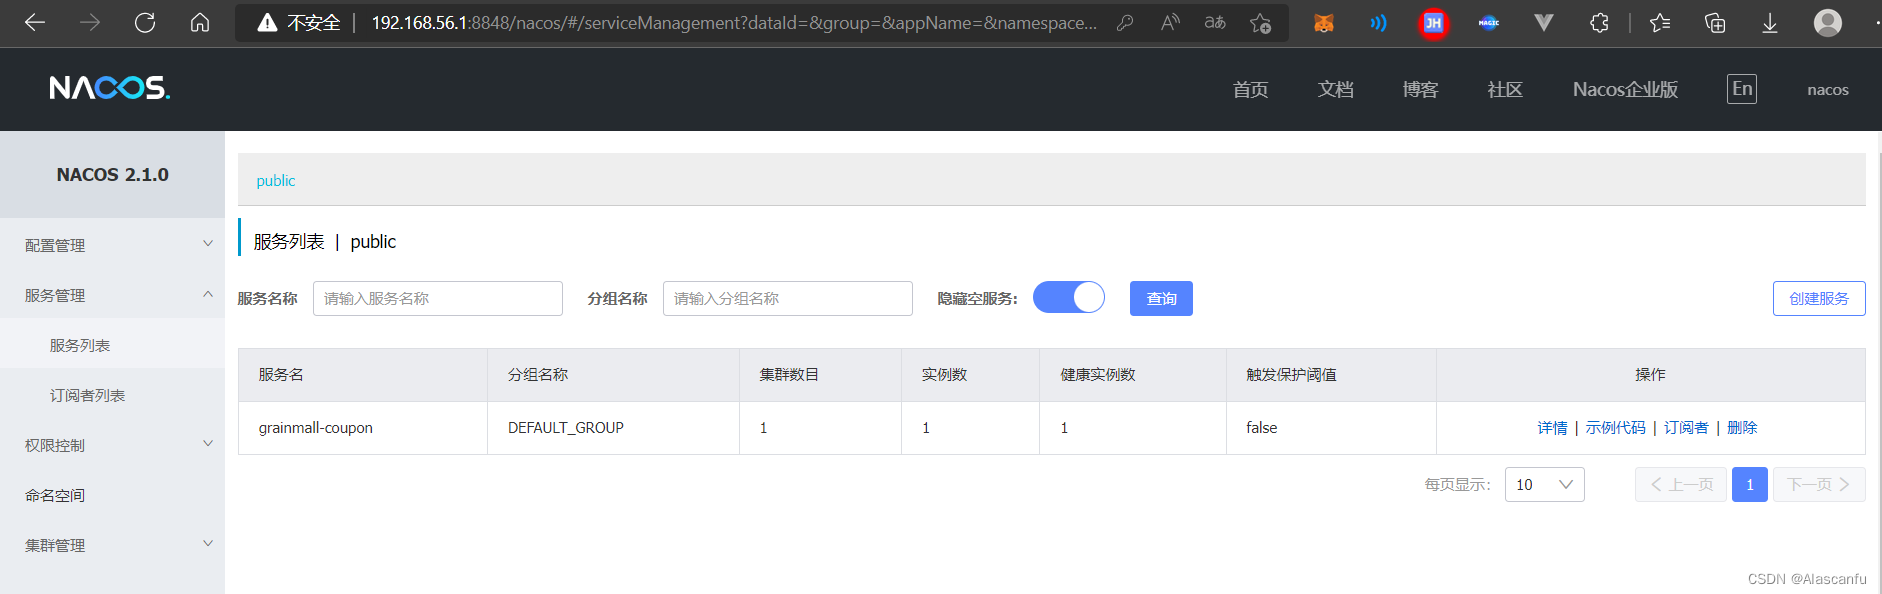Open the MetaMask fox extension
Viewport: 1882px width, 594px height.
(1324, 22)
